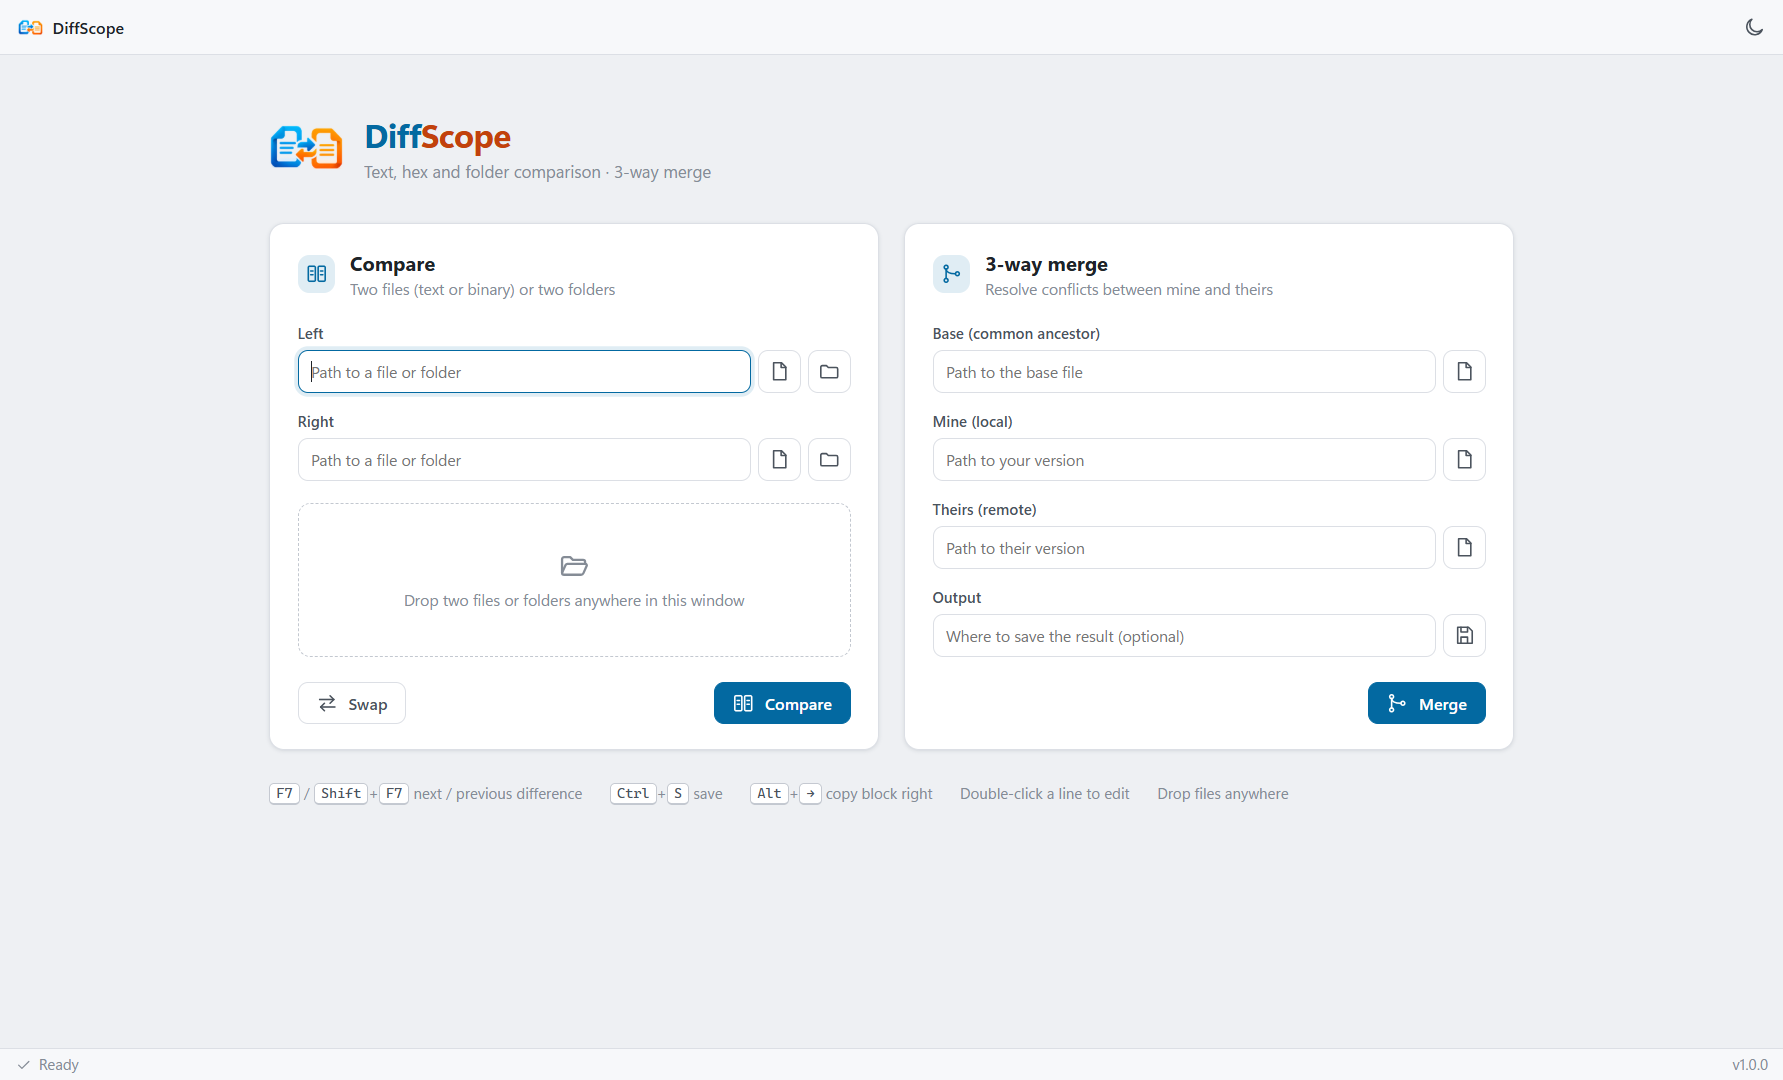Browse for a folder for Right path
Image resolution: width=1783 pixels, height=1080 pixels.
829,460
